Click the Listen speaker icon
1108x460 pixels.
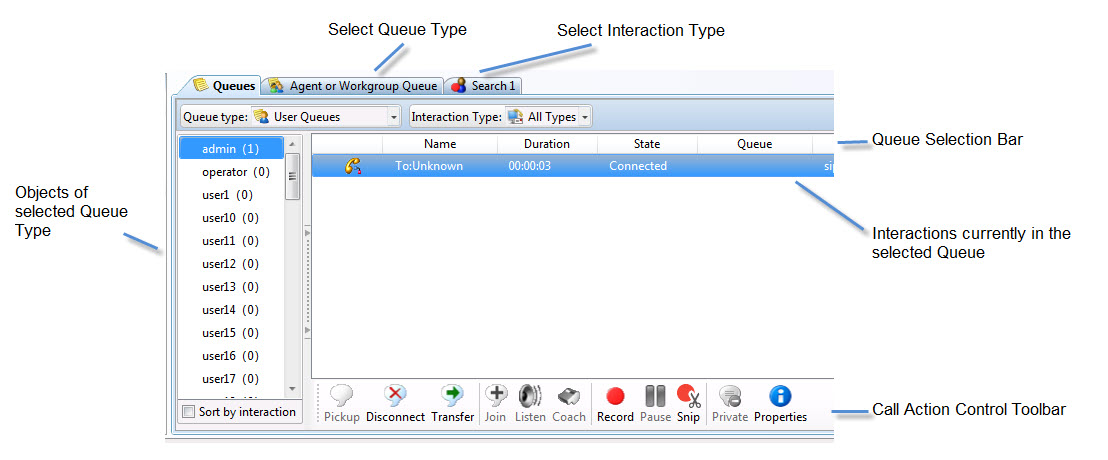[x=530, y=397]
